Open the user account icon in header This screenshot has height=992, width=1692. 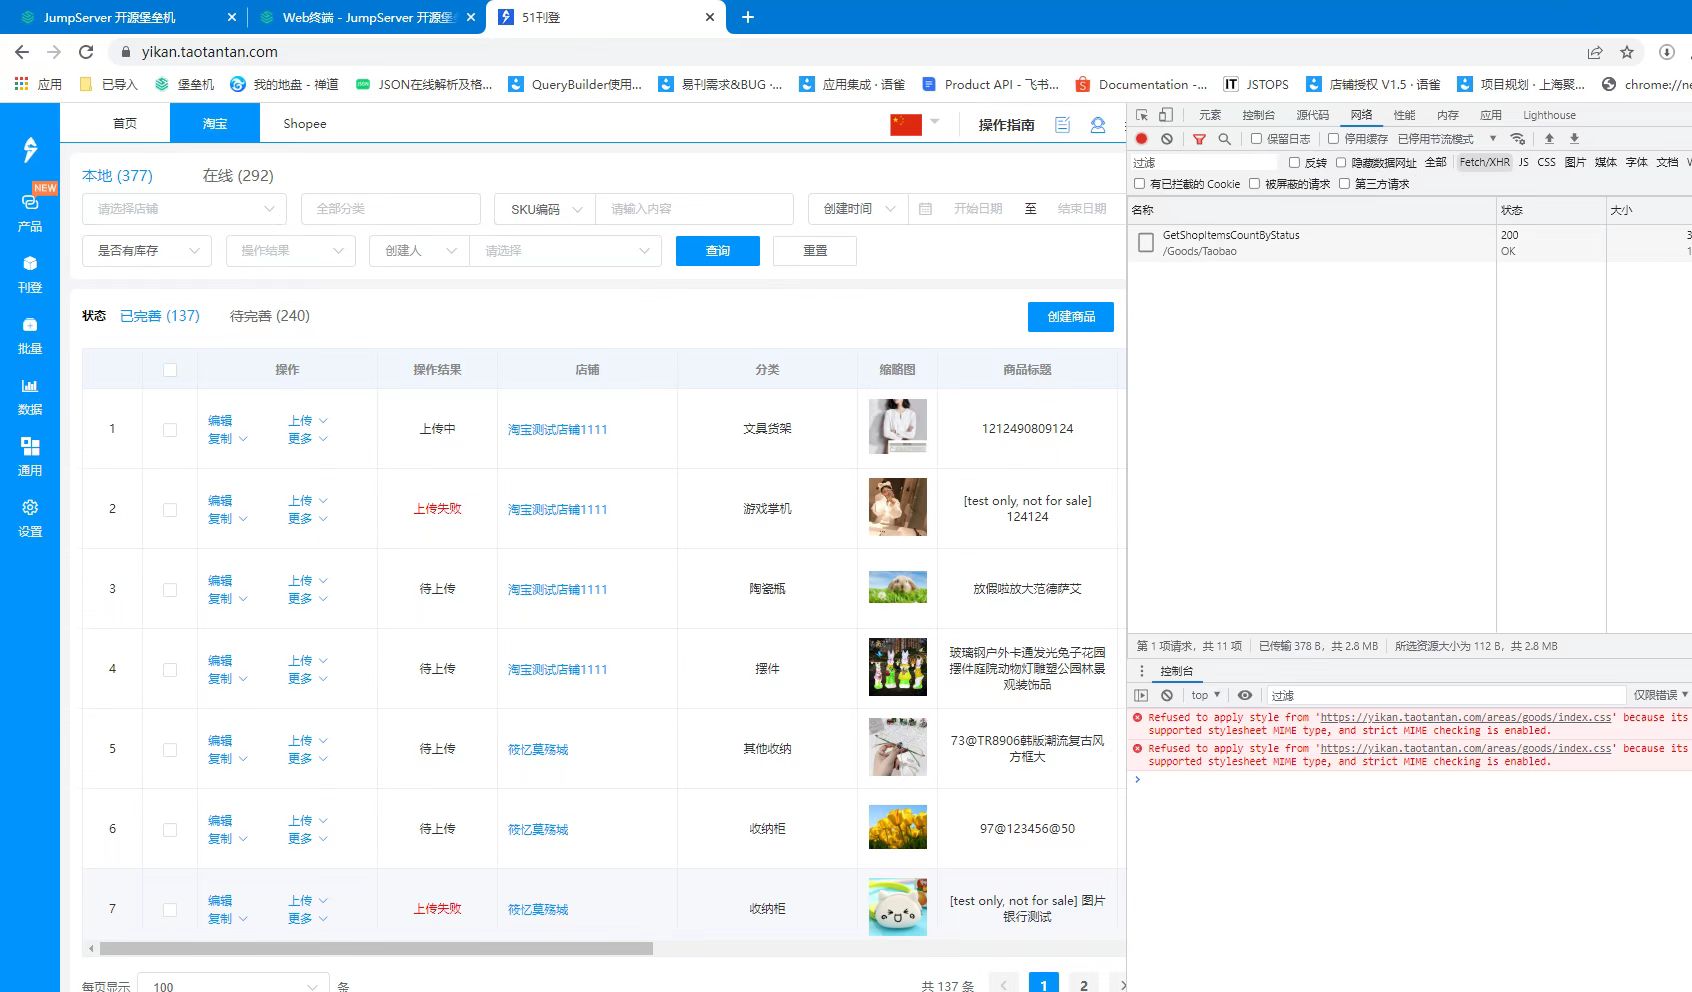[1098, 124]
